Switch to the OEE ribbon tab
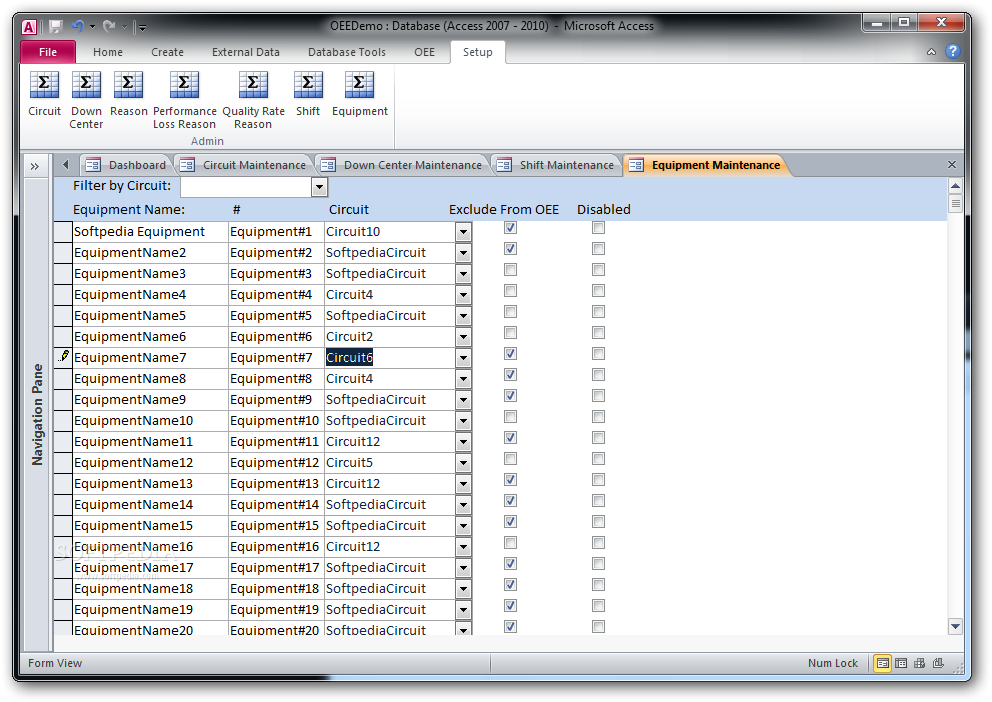 (425, 52)
